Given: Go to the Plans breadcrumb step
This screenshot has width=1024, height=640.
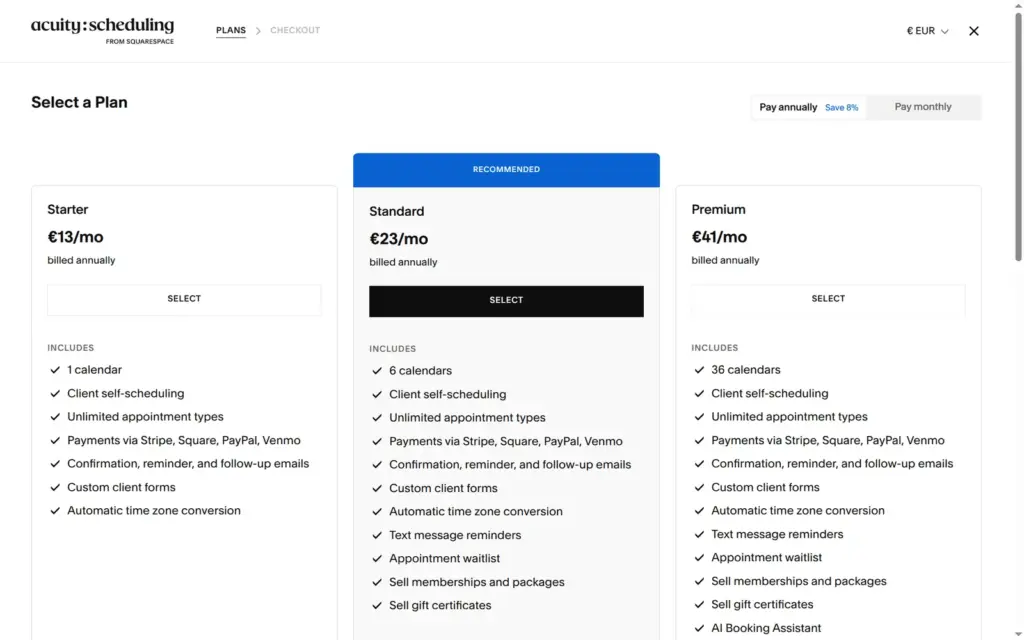Looking at the screenshot, I should click(231, 30).
